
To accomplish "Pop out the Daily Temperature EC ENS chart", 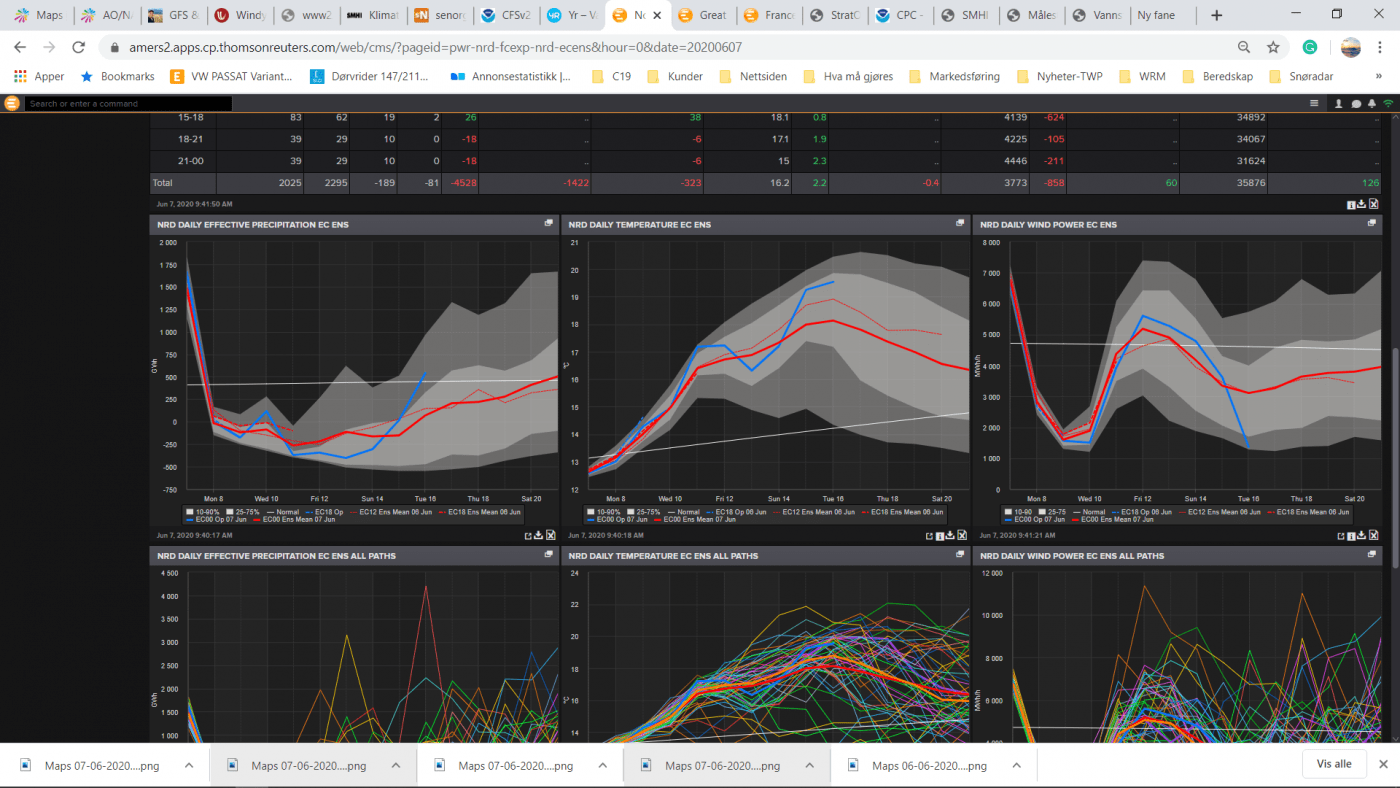I will click(961, 223).
